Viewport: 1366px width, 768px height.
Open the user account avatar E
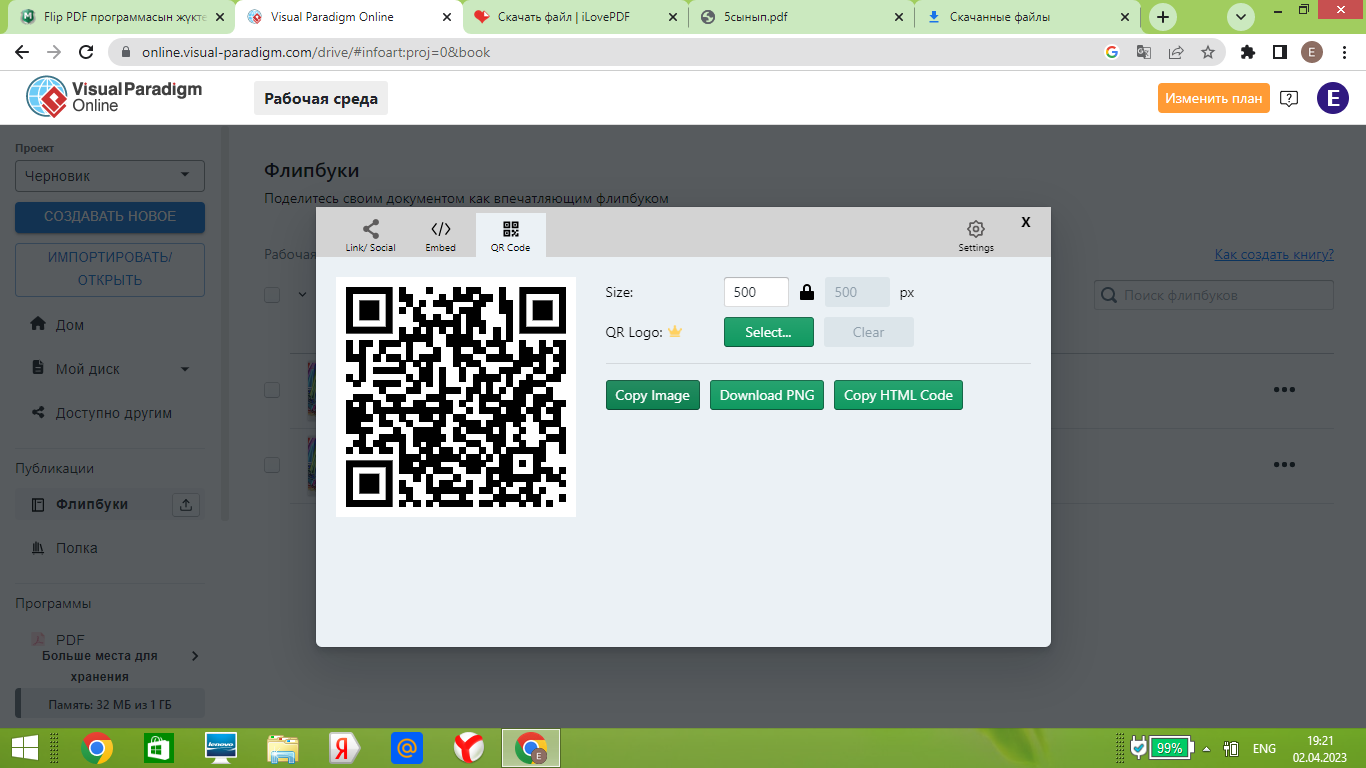pos(1333,98)
